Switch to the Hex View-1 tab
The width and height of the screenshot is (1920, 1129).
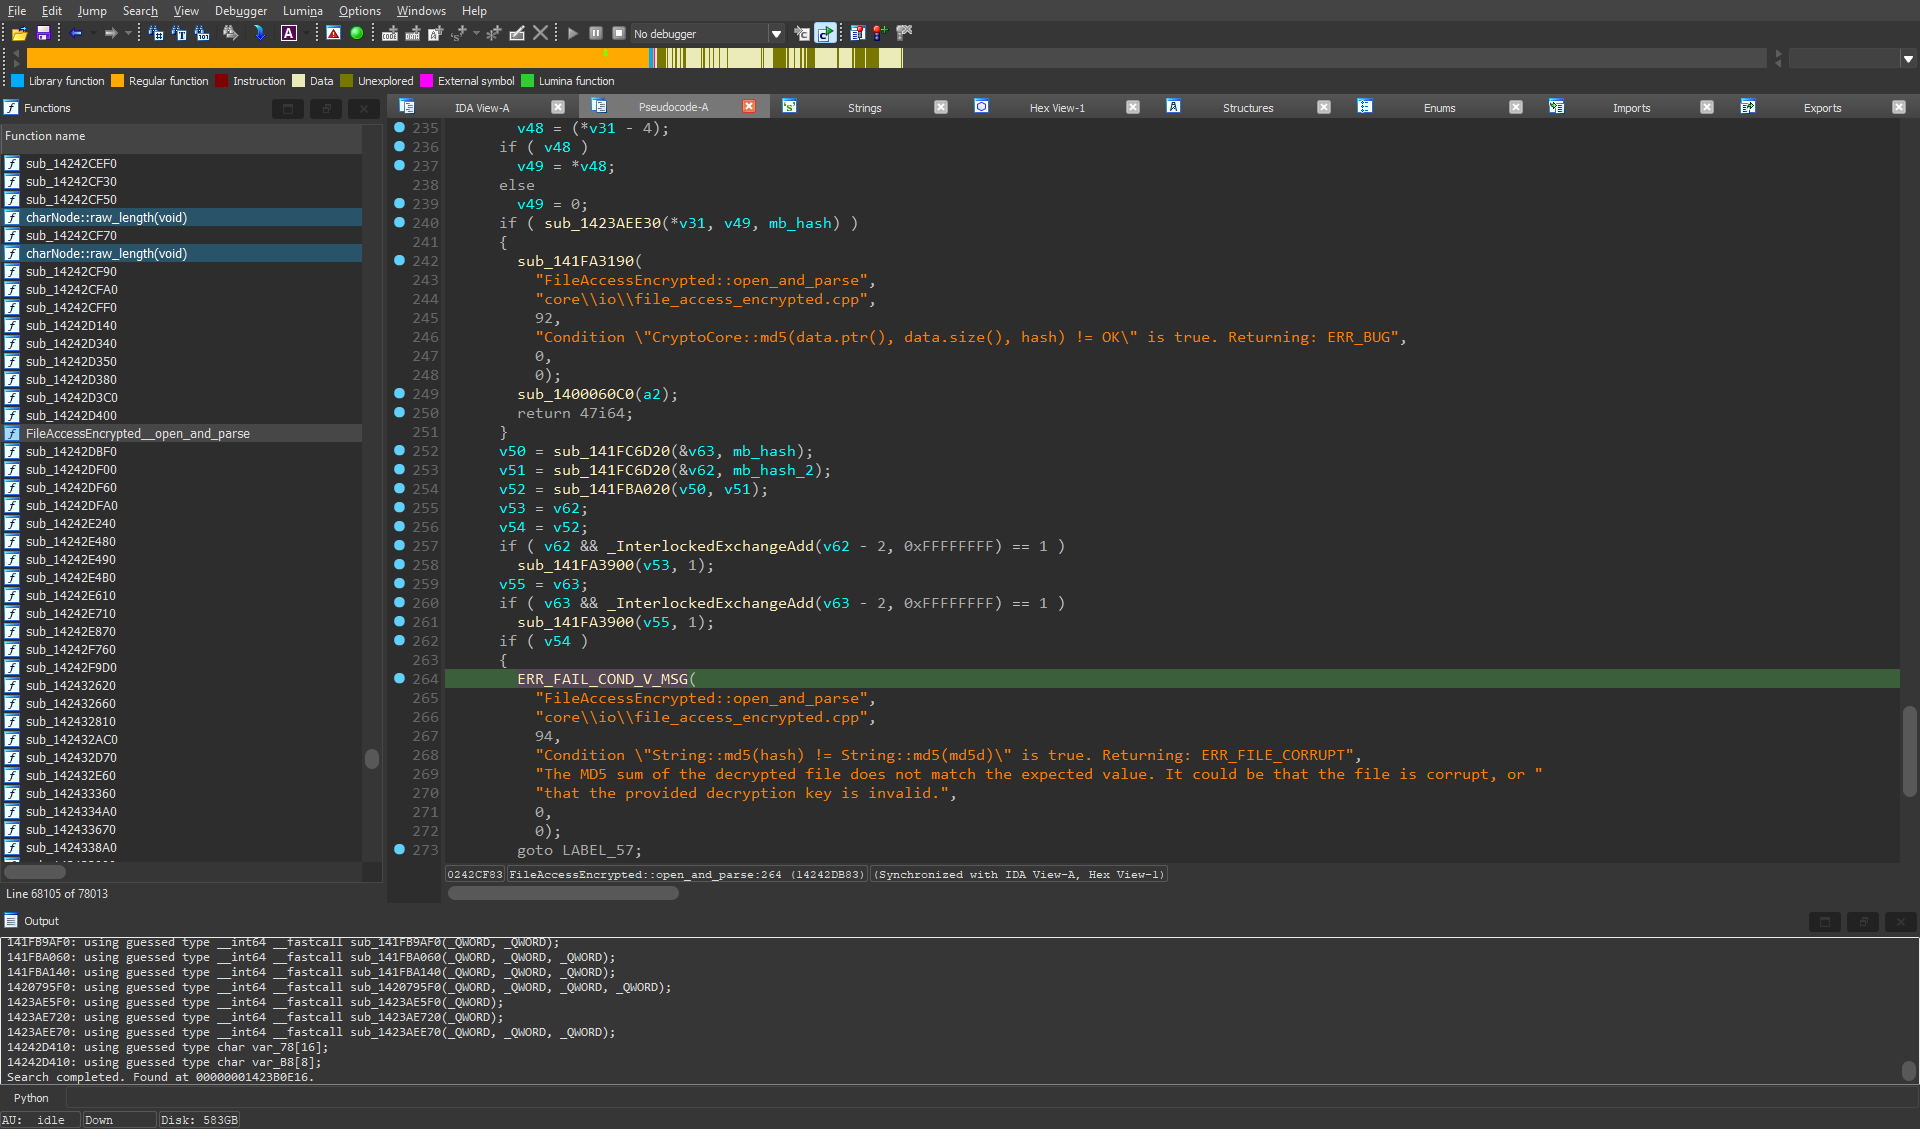click(1057, 108)
